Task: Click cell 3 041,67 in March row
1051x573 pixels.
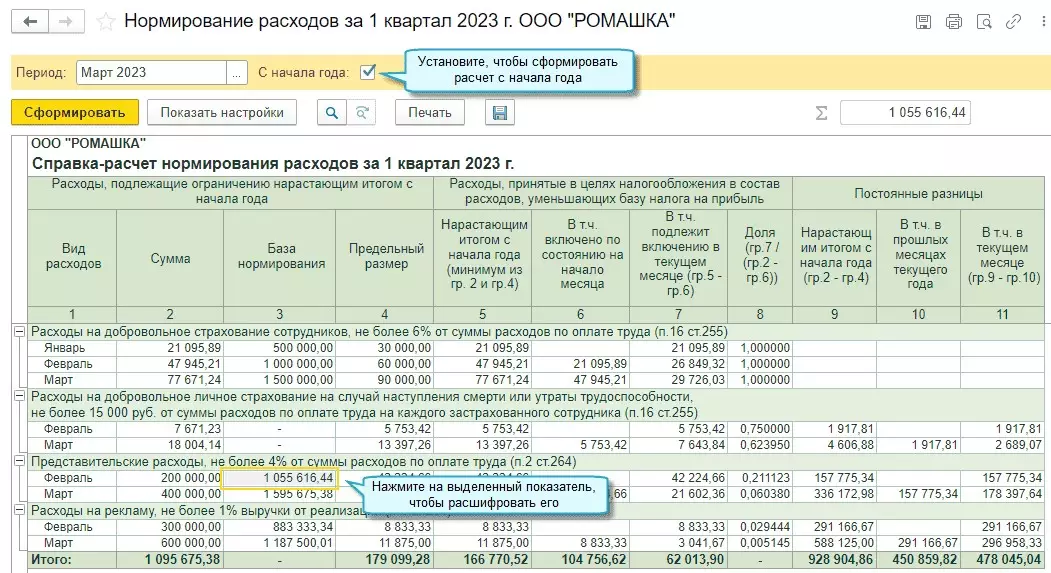Action: point(678,543)
